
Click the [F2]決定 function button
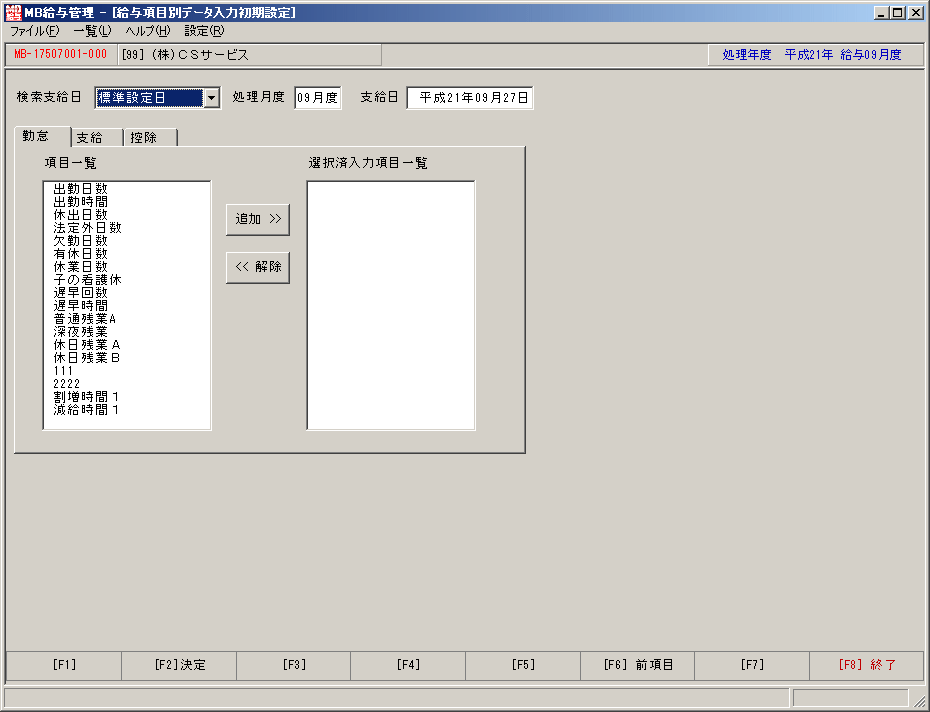click(179, 665)
